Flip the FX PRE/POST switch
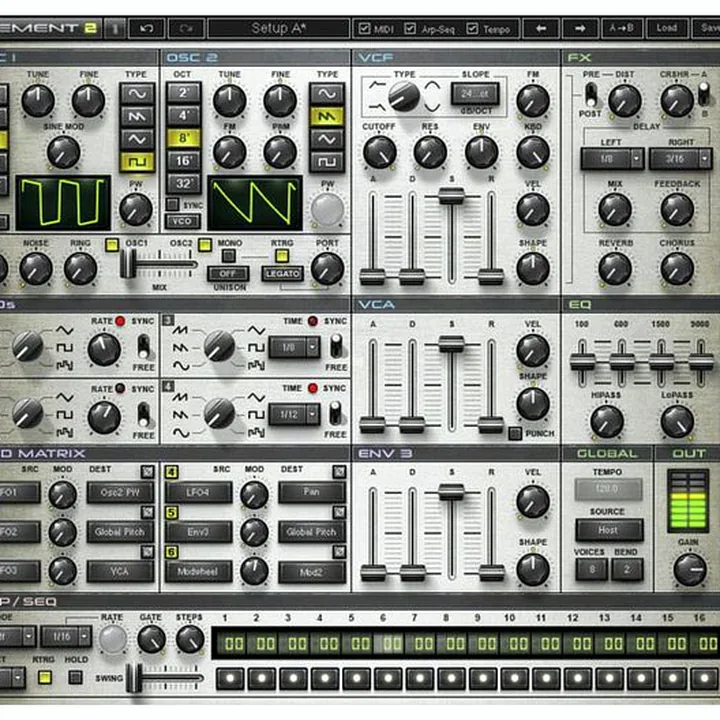Viewport: 720px width, 720px height. 591,95
